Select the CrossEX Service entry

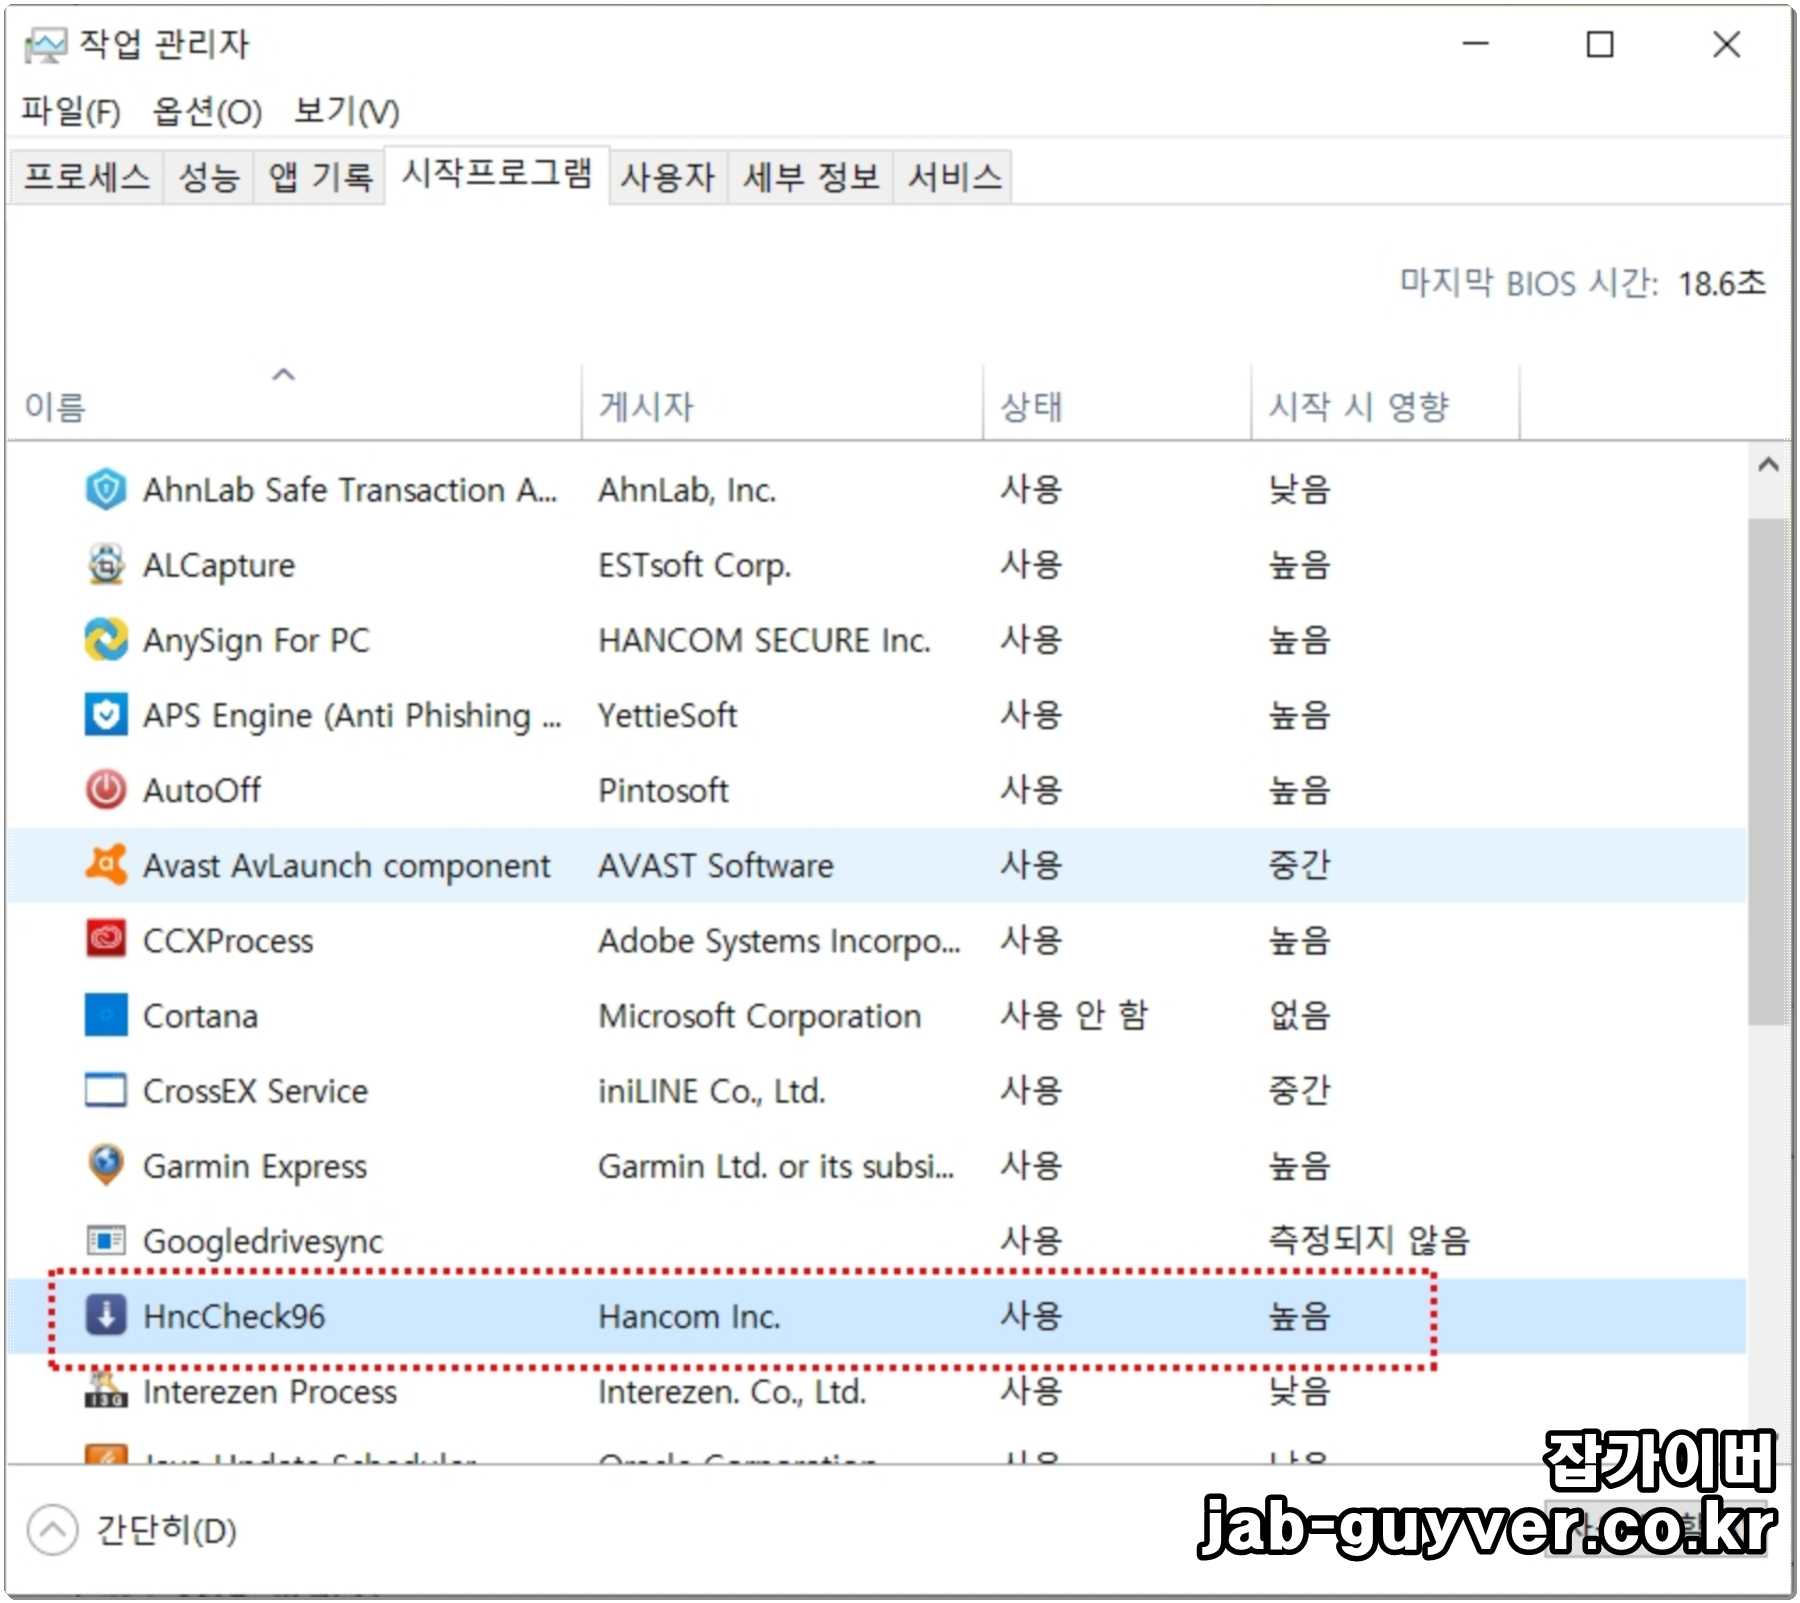click(255, 1091)
